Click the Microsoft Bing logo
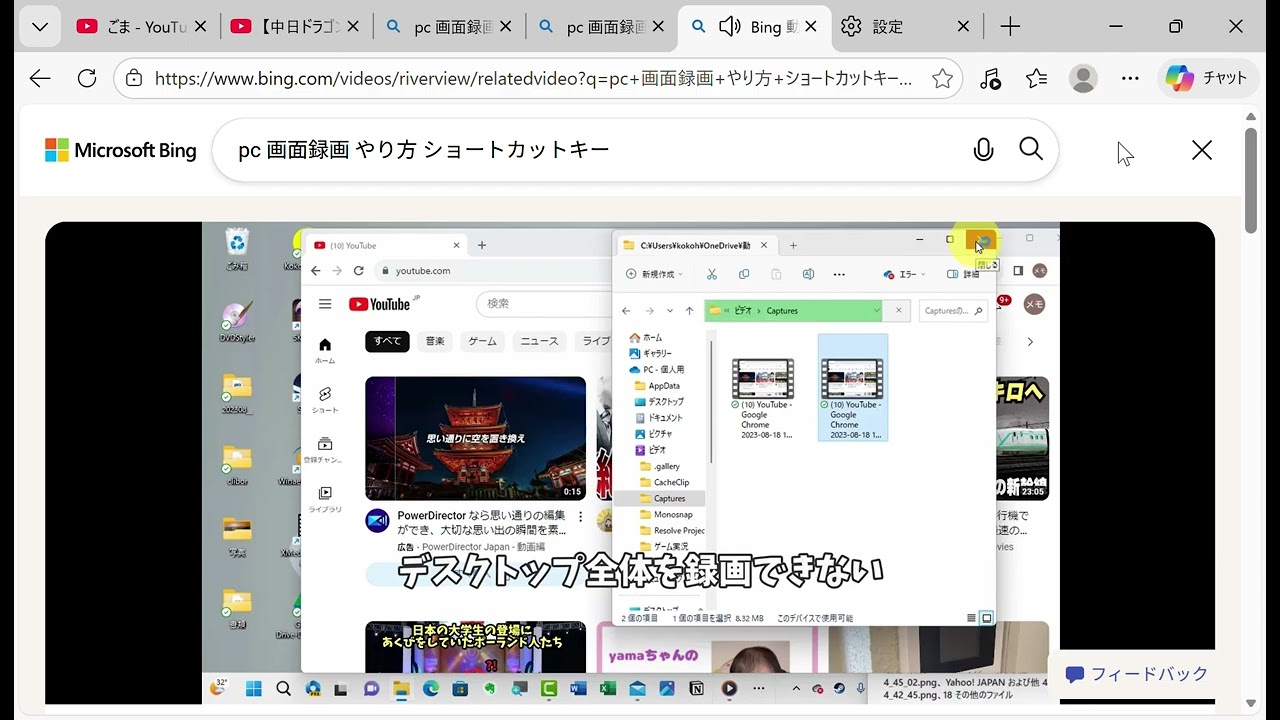The image size is (1280, 720). coord(121,150)
